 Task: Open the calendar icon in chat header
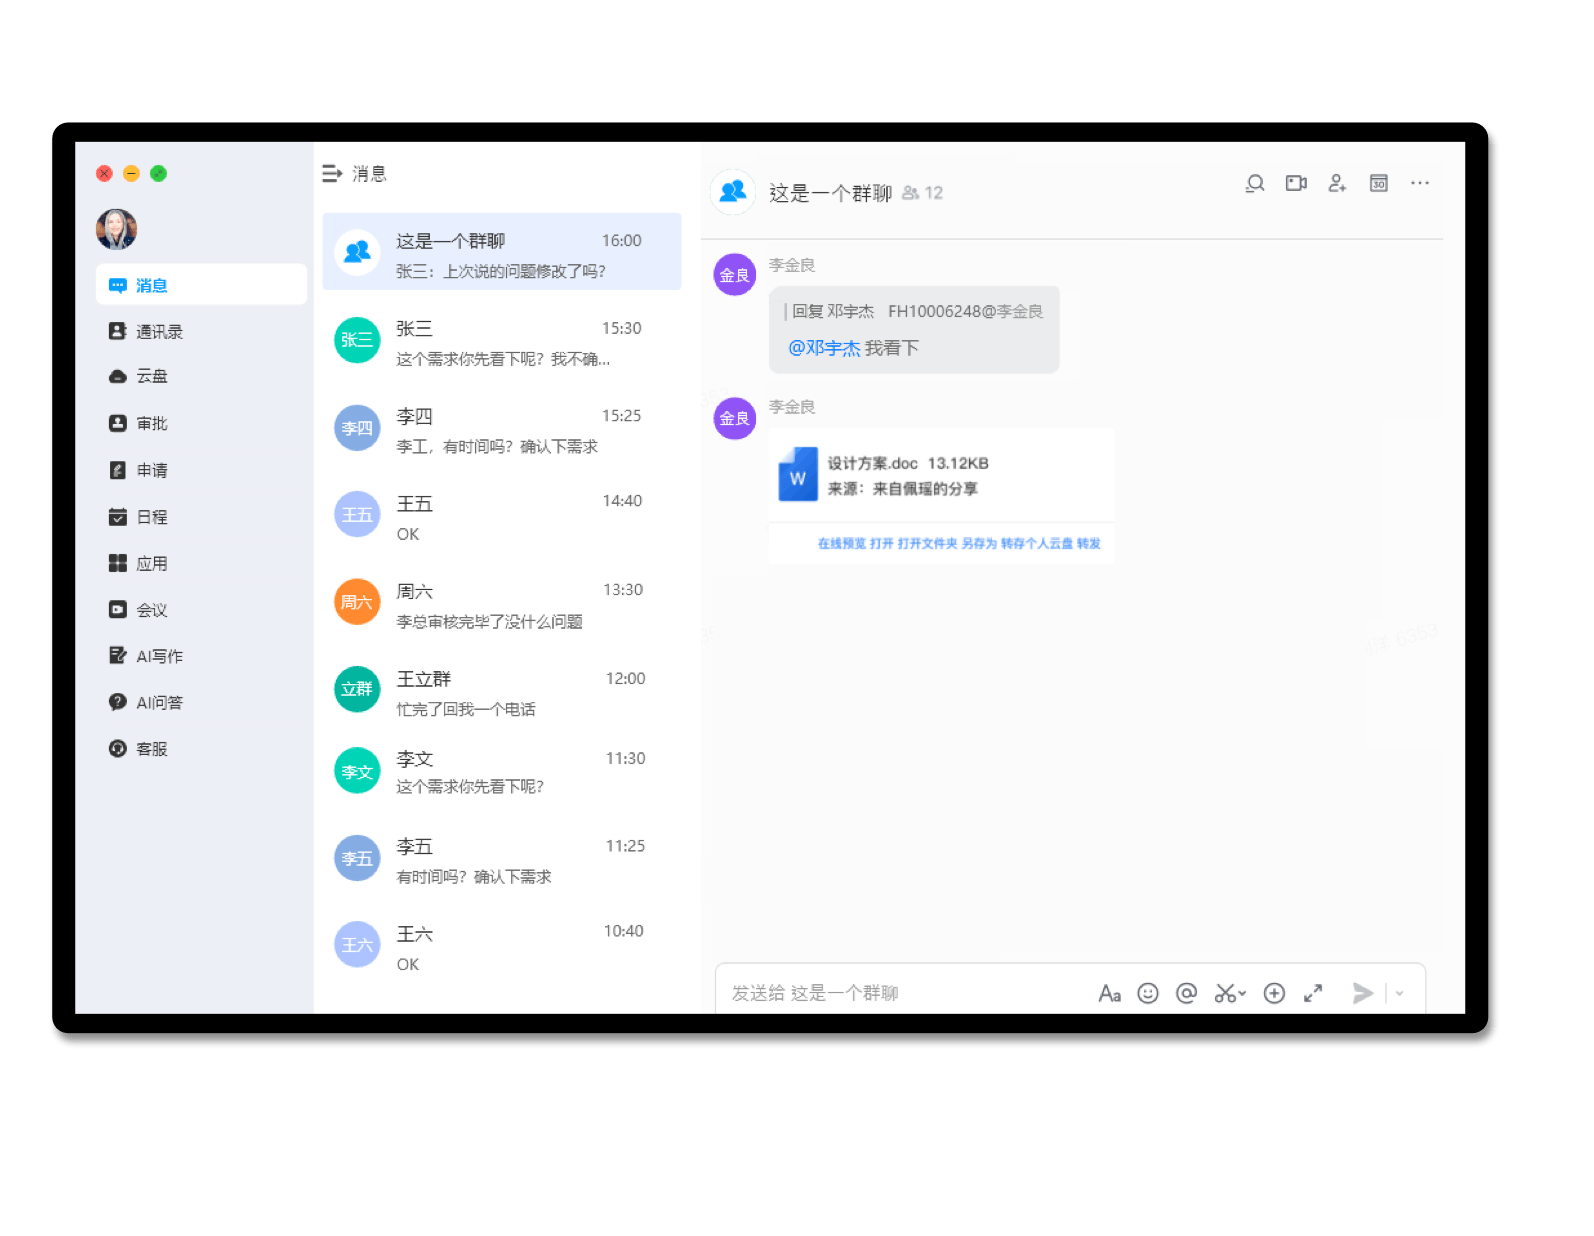tap(1378, 183)
